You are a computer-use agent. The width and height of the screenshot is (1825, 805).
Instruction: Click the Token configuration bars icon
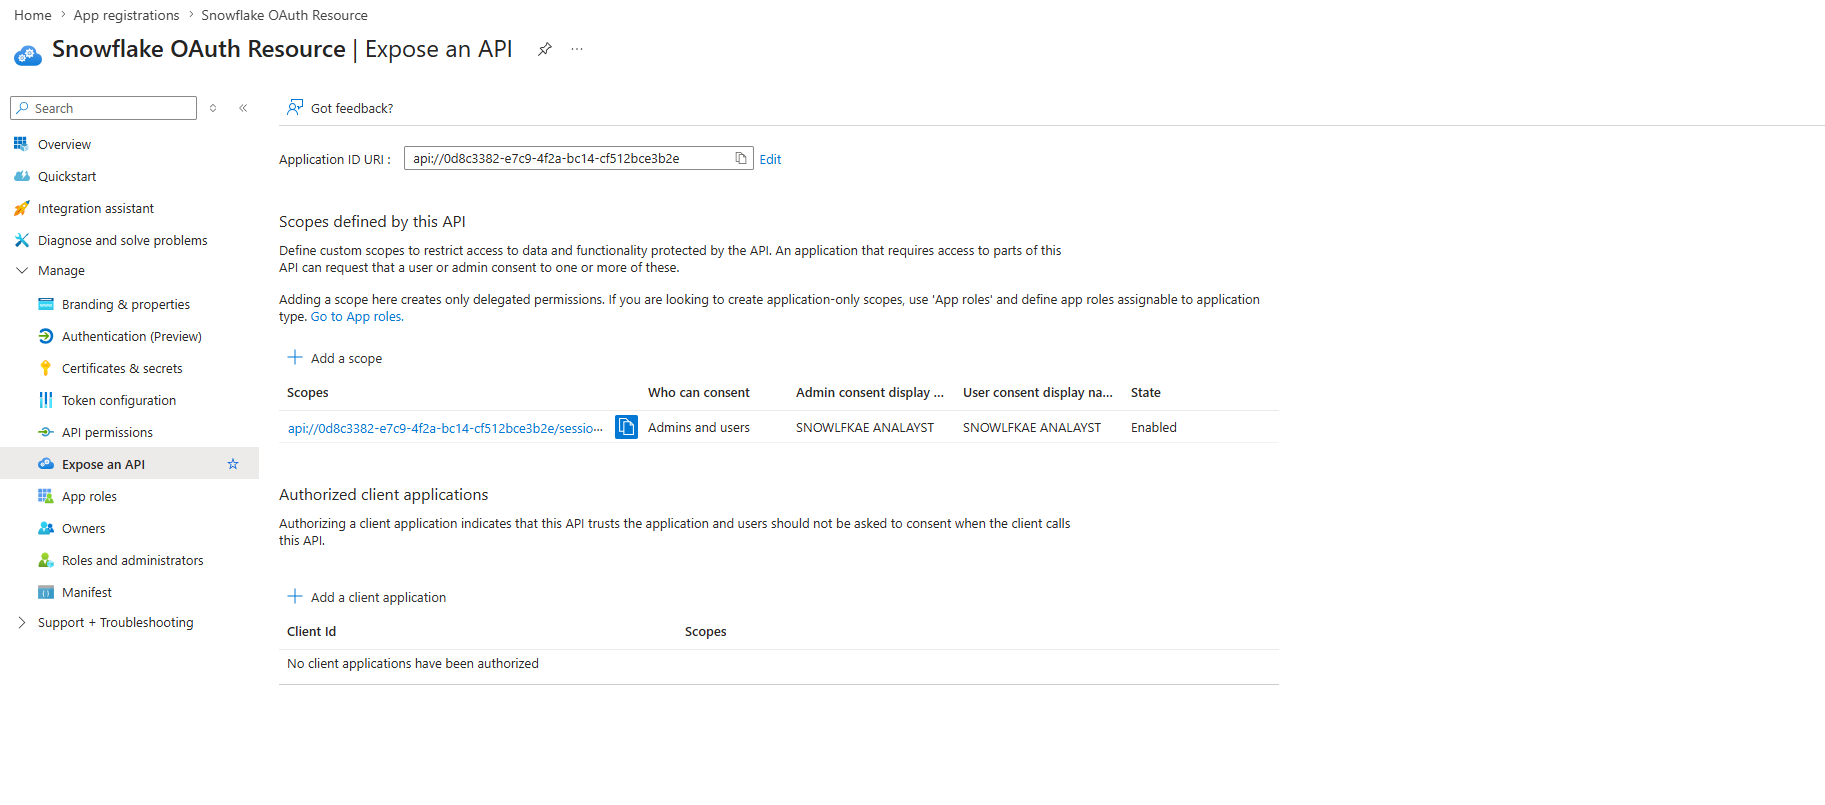[x=45, y=400]
